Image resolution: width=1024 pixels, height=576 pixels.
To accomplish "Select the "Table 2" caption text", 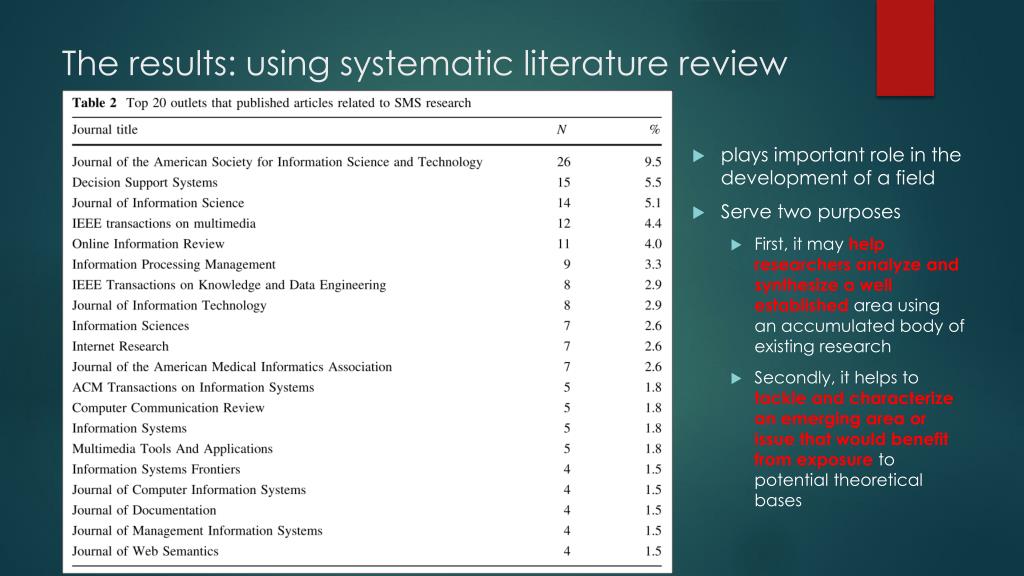I will (x=271, y=103).
